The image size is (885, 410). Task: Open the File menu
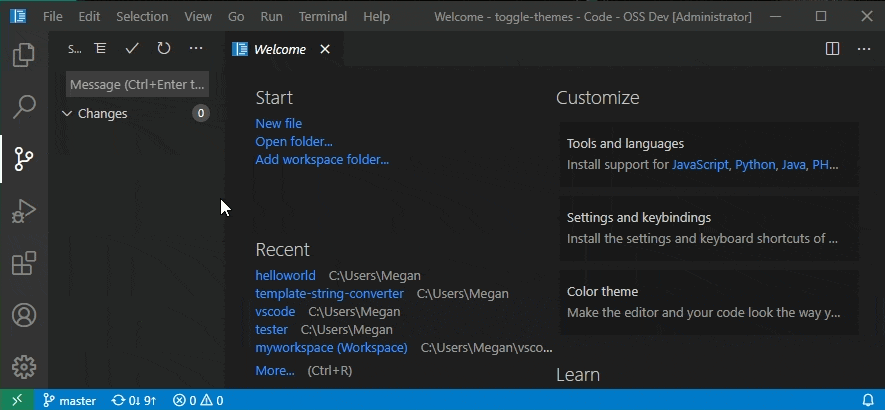[x=52, y=16]
